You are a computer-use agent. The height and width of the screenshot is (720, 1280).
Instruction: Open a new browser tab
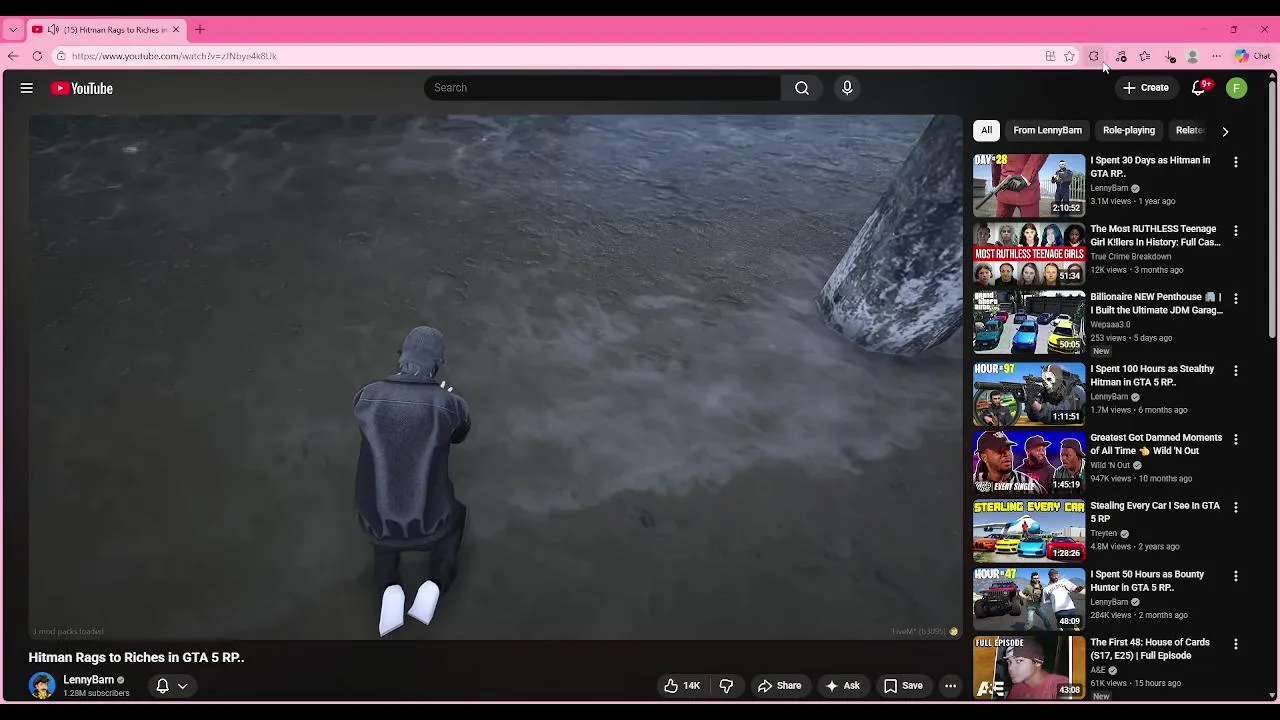(200, 29)
